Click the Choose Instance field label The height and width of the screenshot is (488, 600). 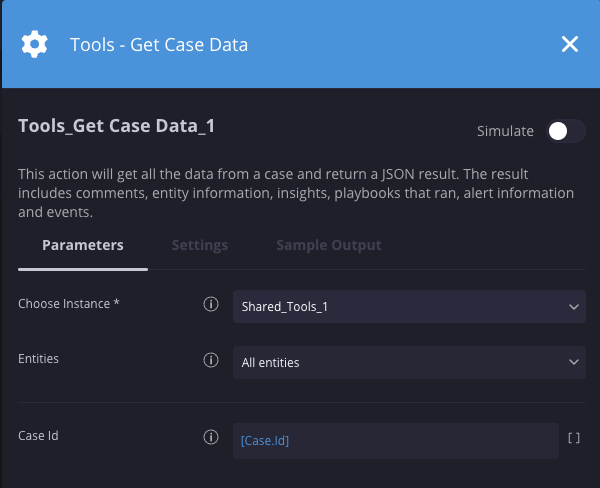point(69,304)
